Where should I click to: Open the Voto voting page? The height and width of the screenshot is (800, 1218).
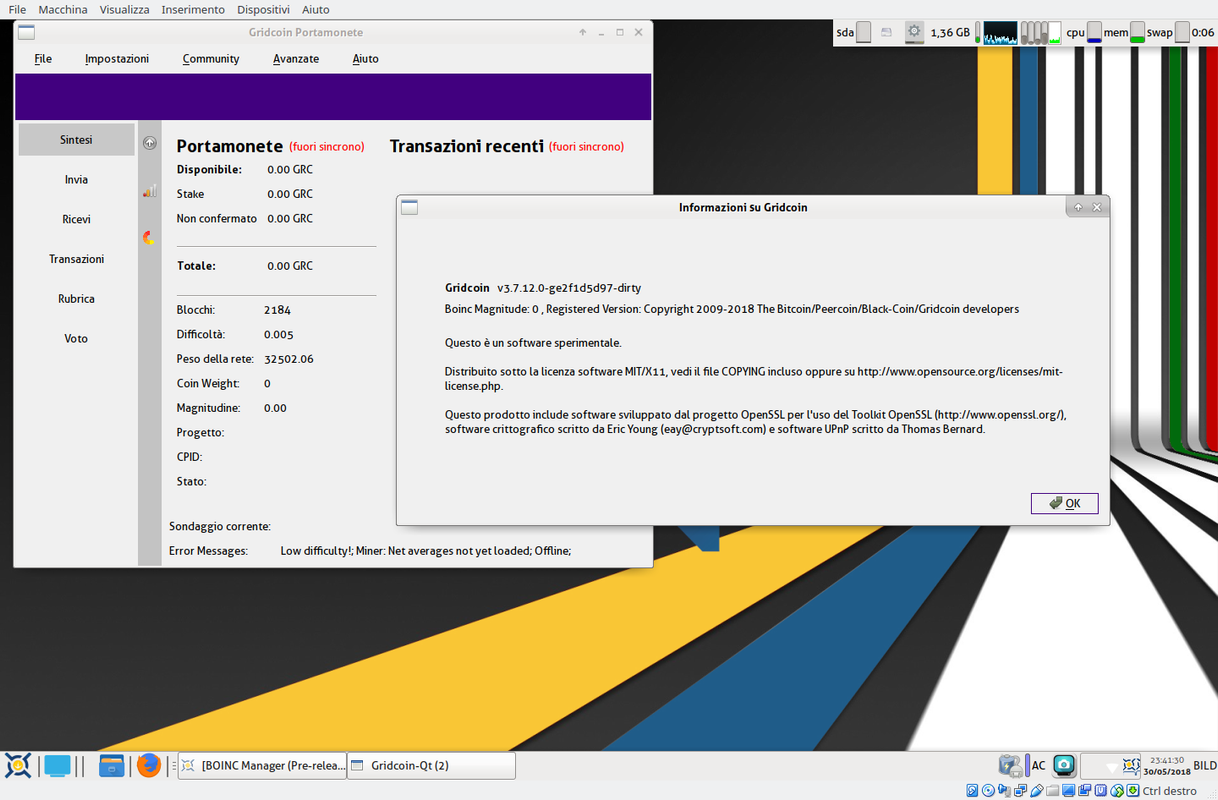tap(76, 339)
